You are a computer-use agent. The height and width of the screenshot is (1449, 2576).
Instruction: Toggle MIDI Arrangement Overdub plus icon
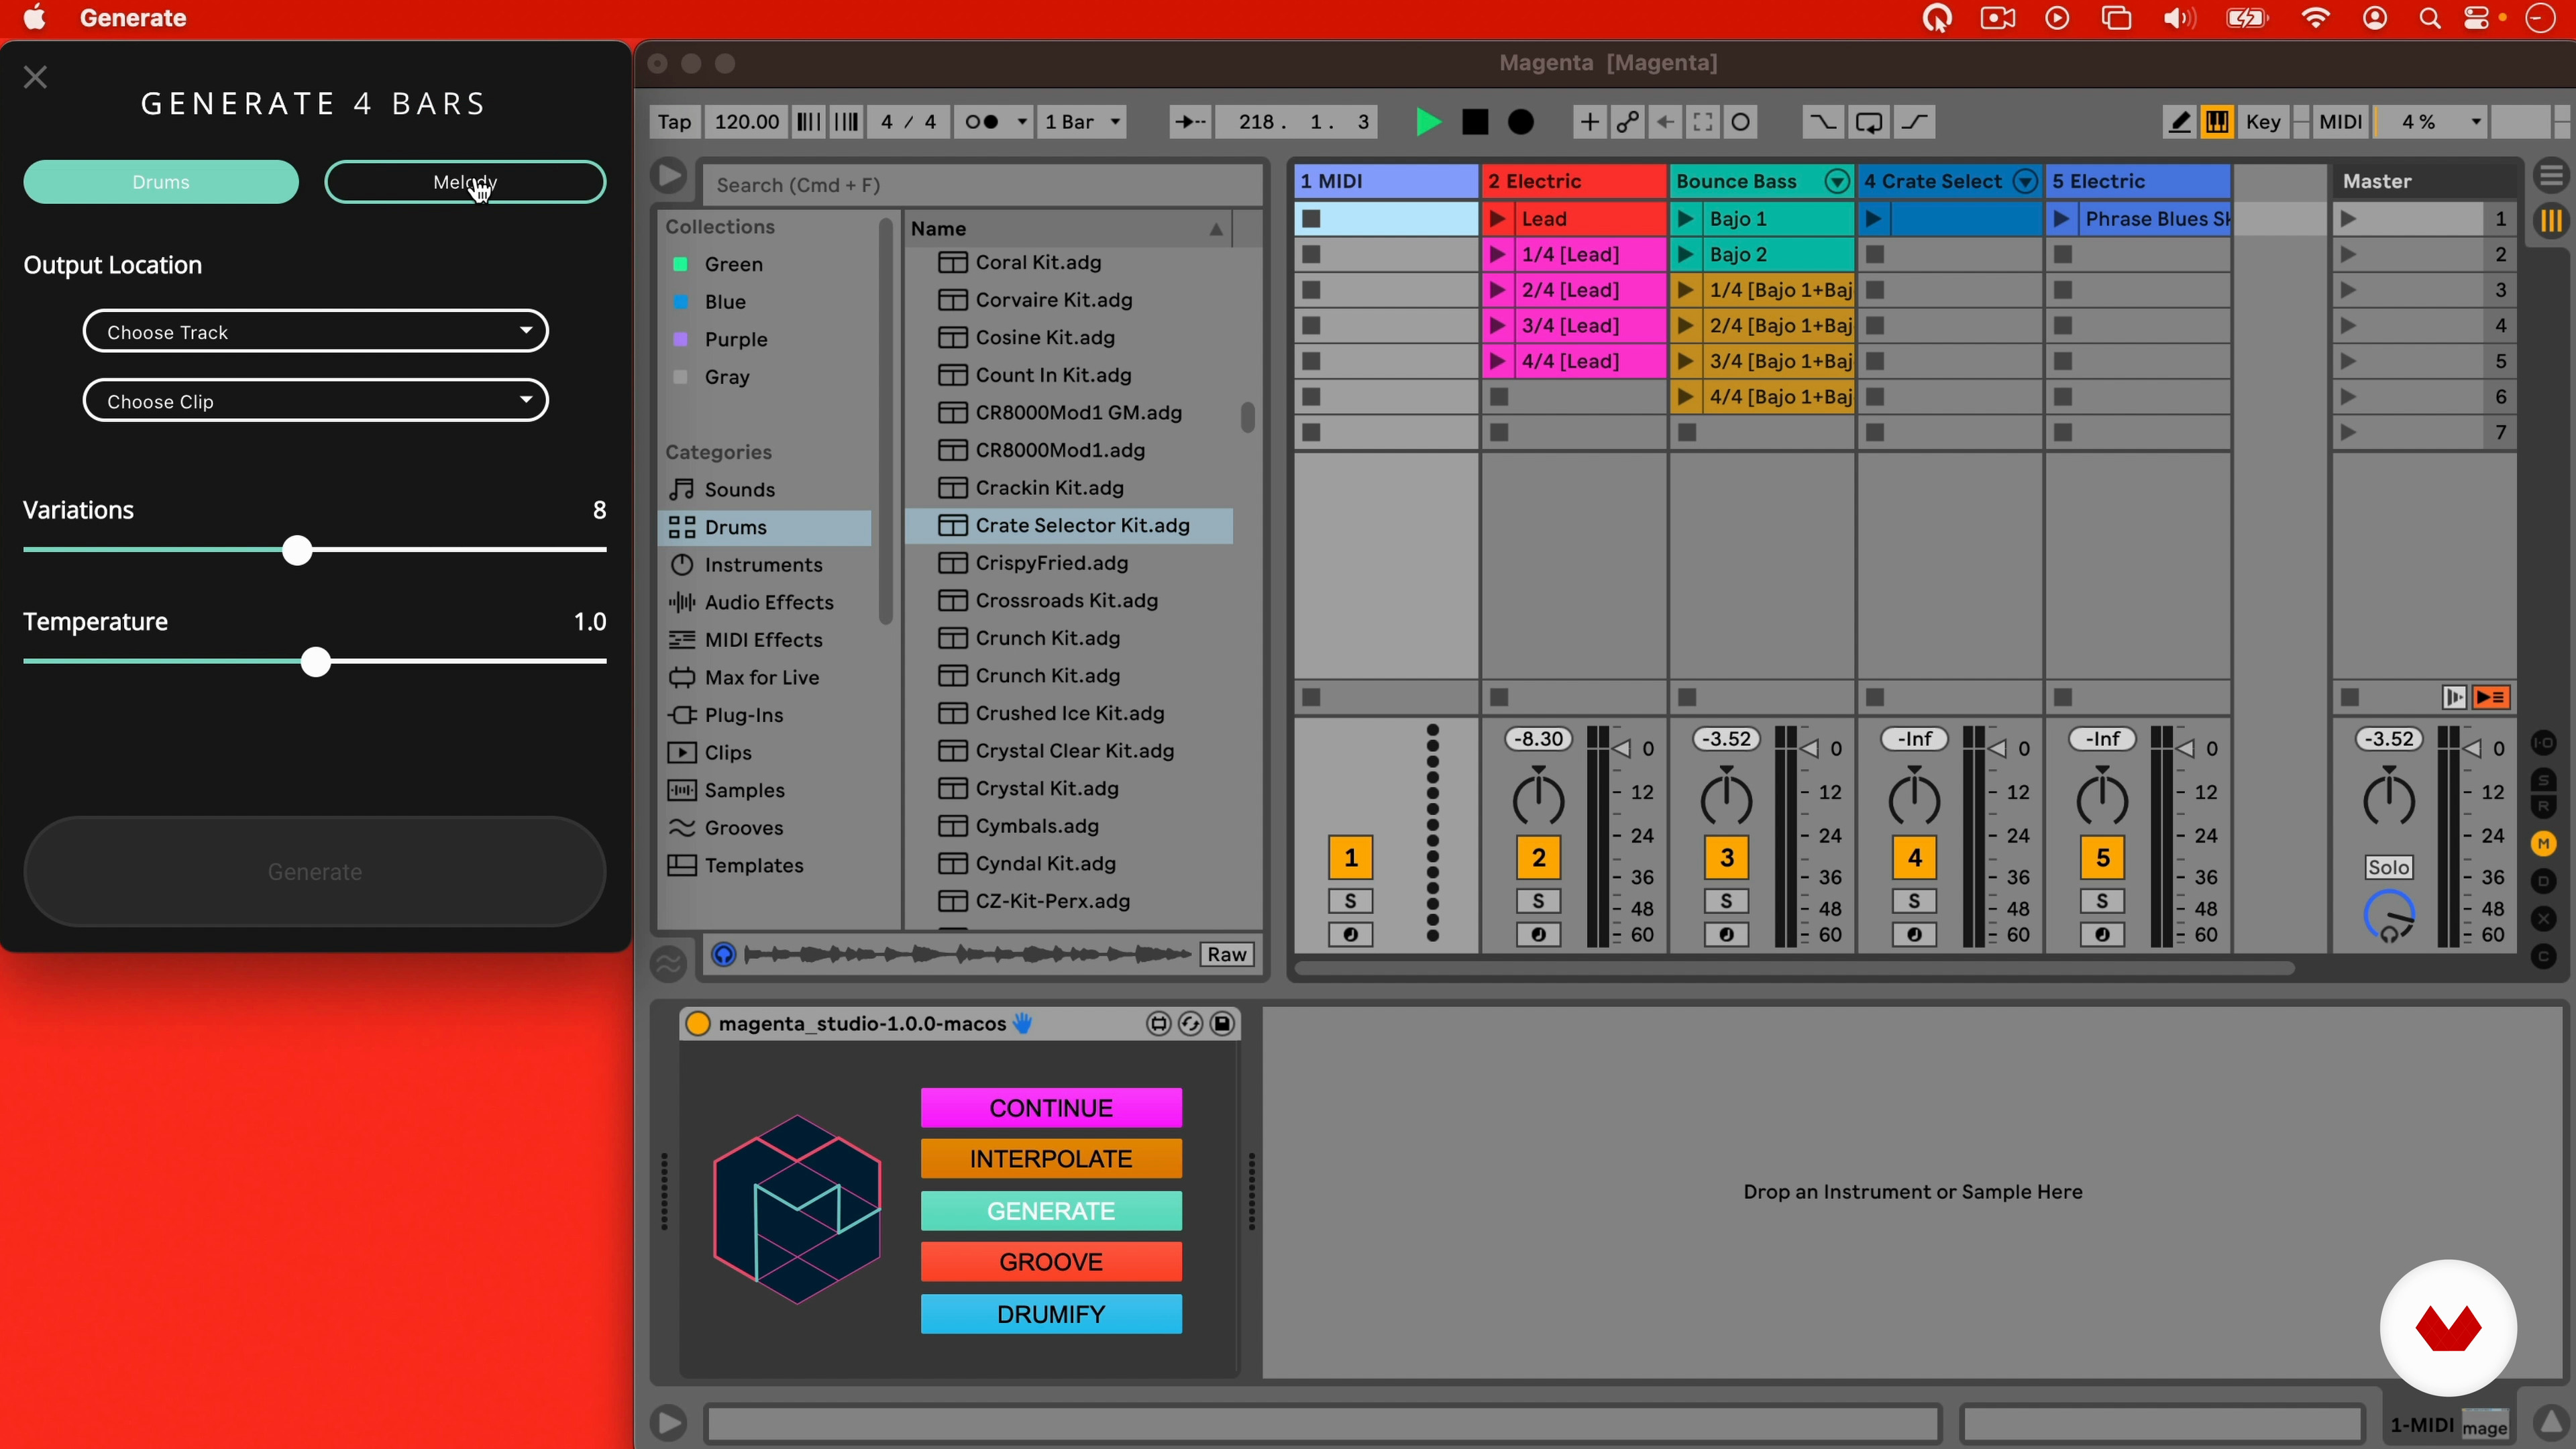tap(1588, 122)
